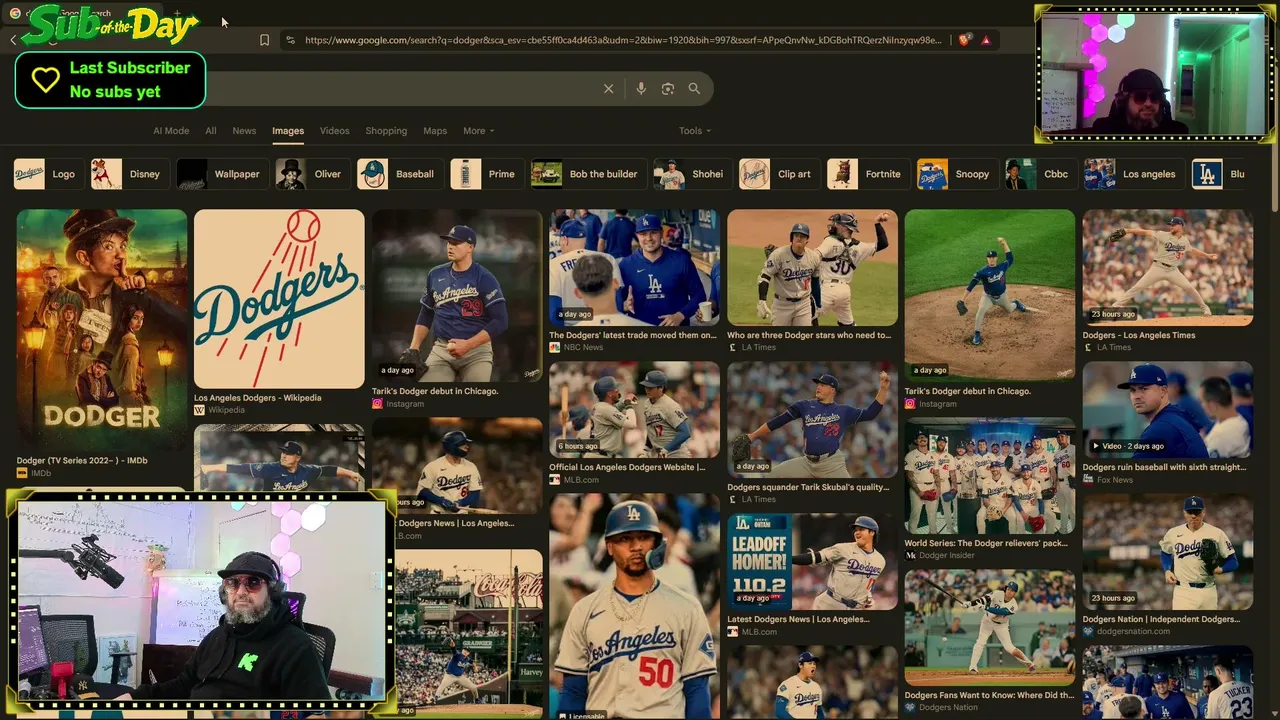Open the Dodgers ruin baseball video thumbnail
This screenshot has width=1280, height=720.
(x=1168, y=410)
